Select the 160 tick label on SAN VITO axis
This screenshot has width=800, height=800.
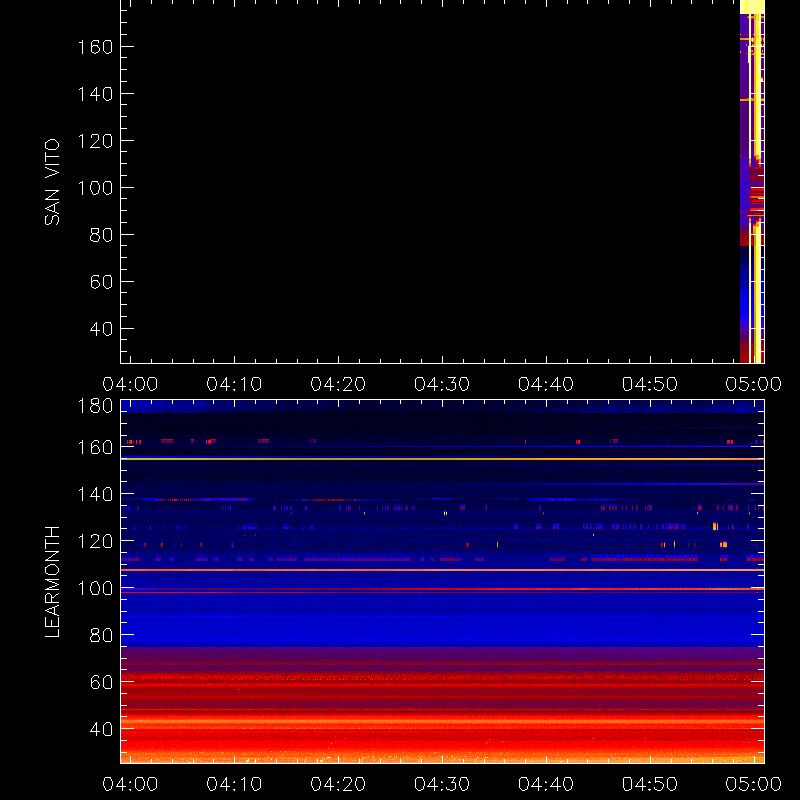coord(95,47)
